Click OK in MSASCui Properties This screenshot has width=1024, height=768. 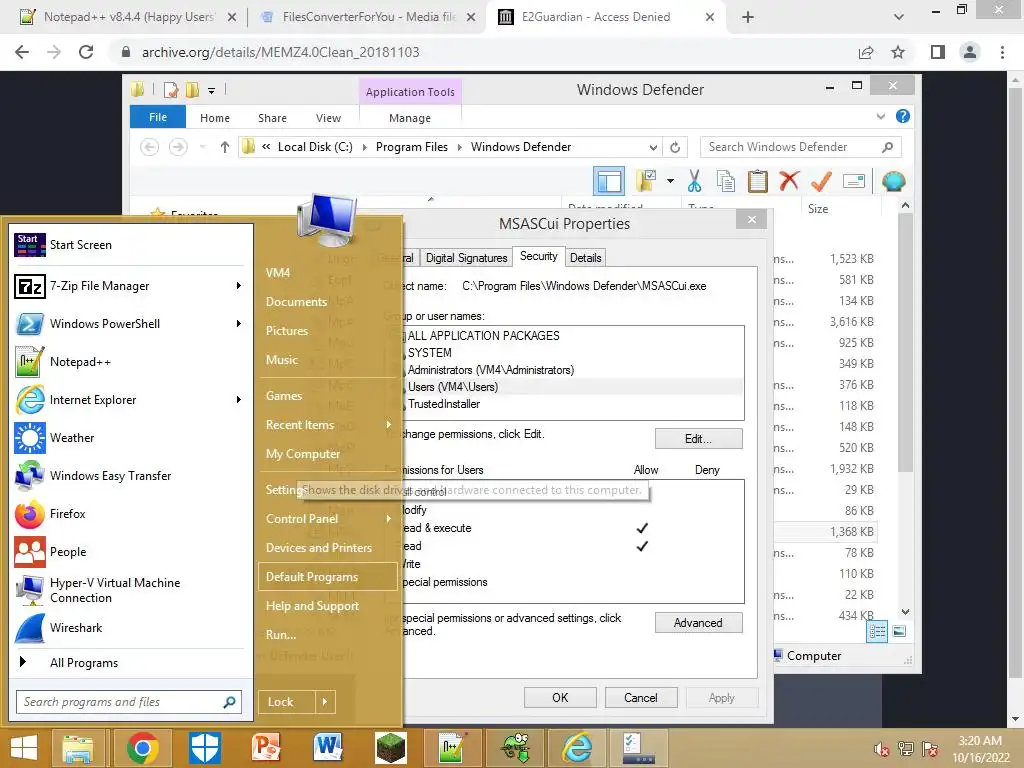tap(560, 697)
